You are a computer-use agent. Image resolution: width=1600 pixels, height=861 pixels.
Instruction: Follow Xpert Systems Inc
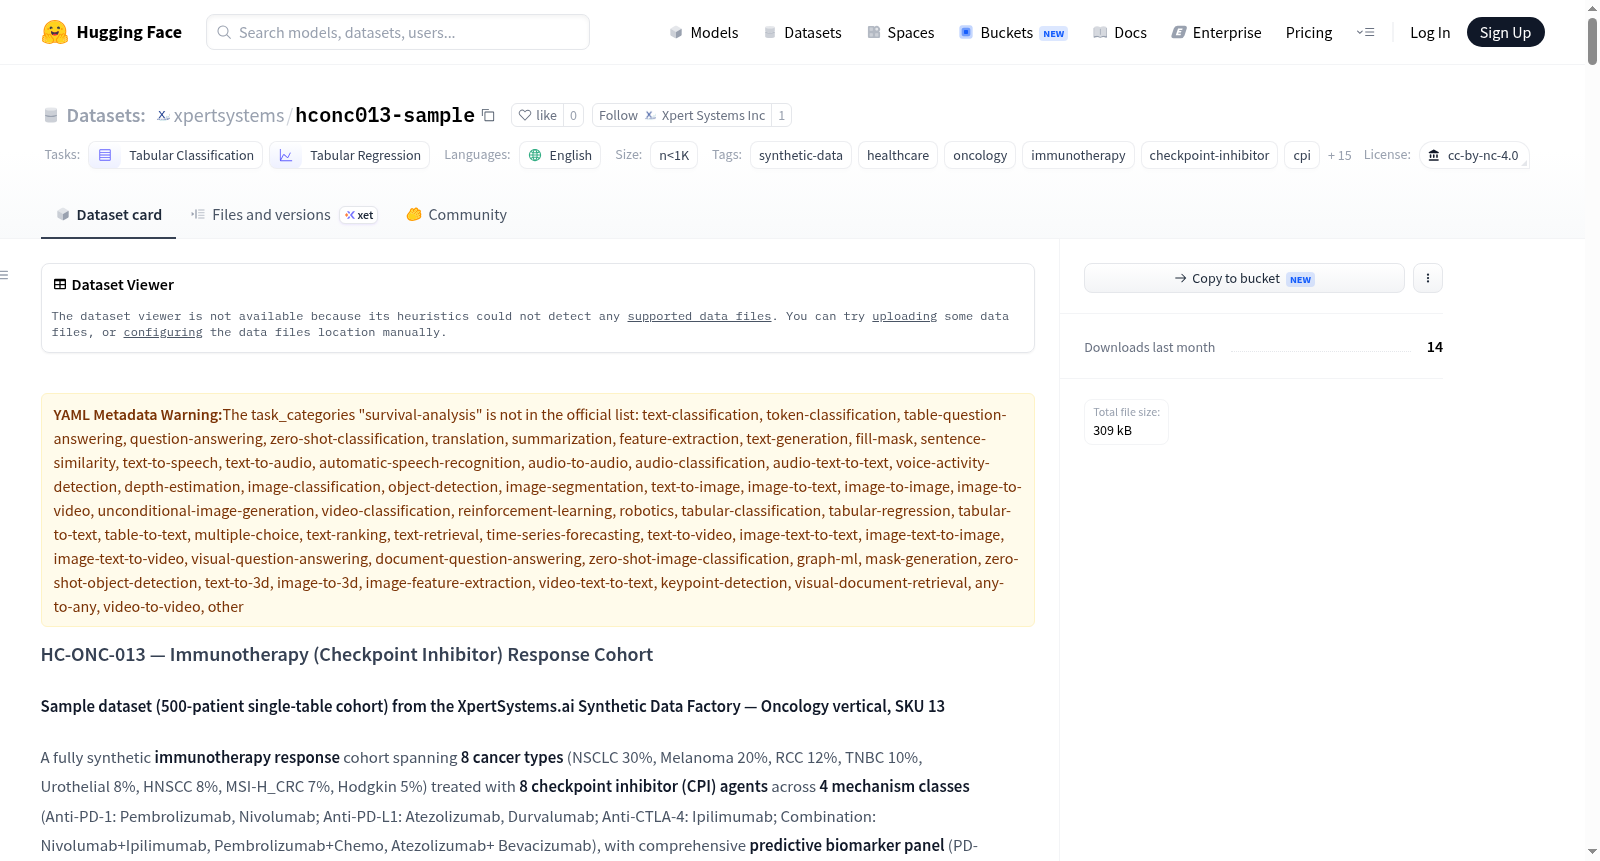tap(682, 115)
